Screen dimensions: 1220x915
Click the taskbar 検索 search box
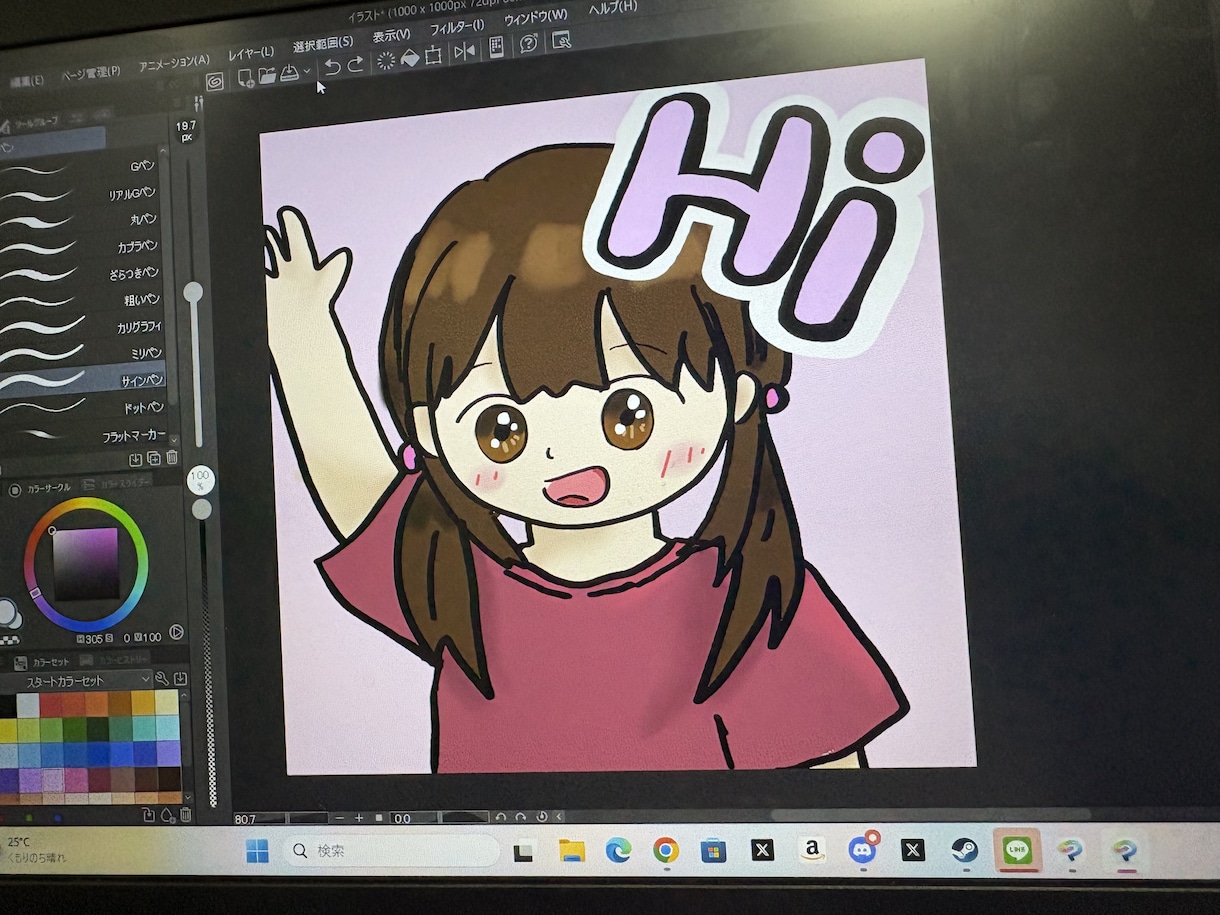pyautogui.click(x=390, y=851)
